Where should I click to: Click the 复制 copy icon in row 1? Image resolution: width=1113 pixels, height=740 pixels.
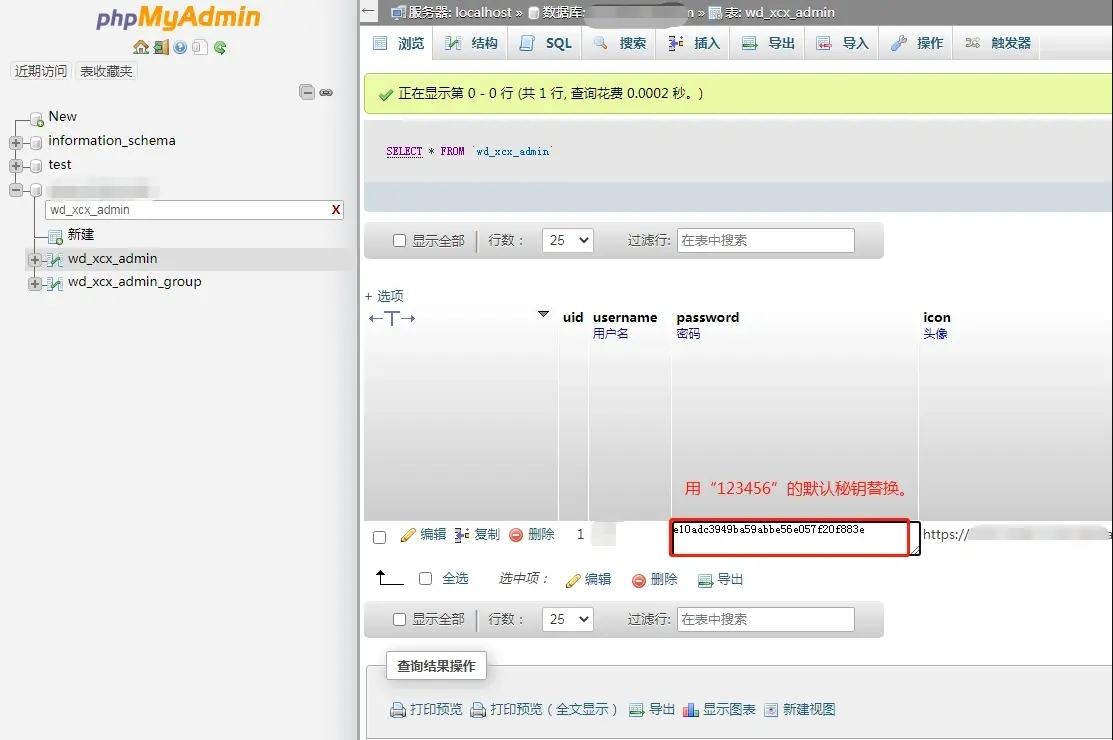(x=462, y=535)
